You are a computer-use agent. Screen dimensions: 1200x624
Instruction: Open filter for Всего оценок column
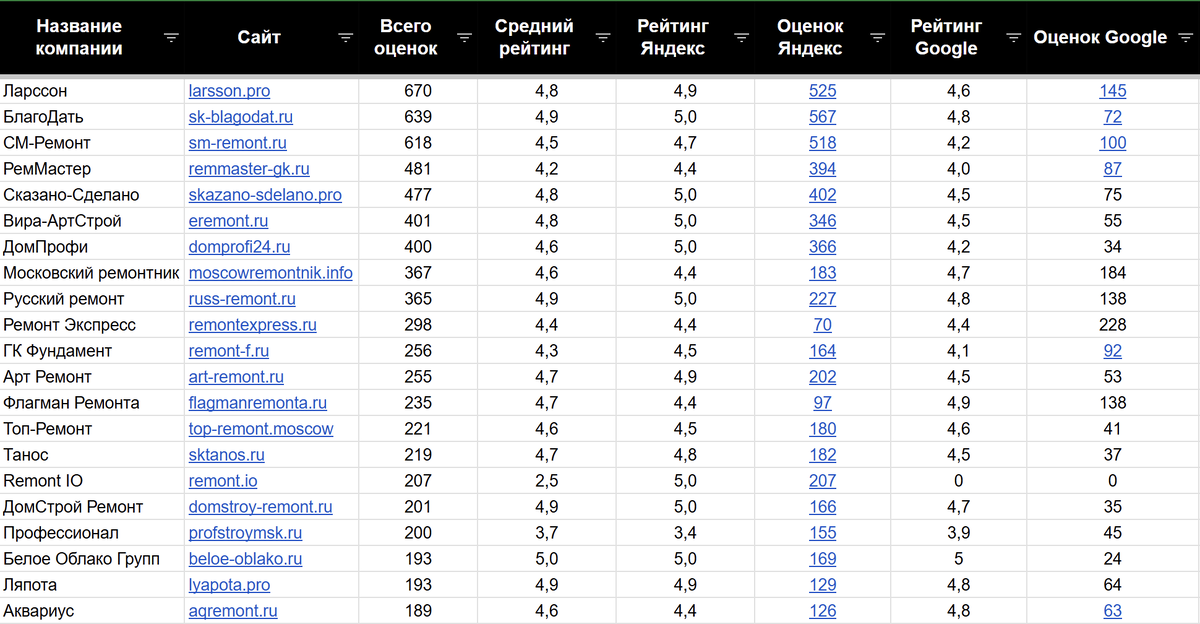point(464,38)
